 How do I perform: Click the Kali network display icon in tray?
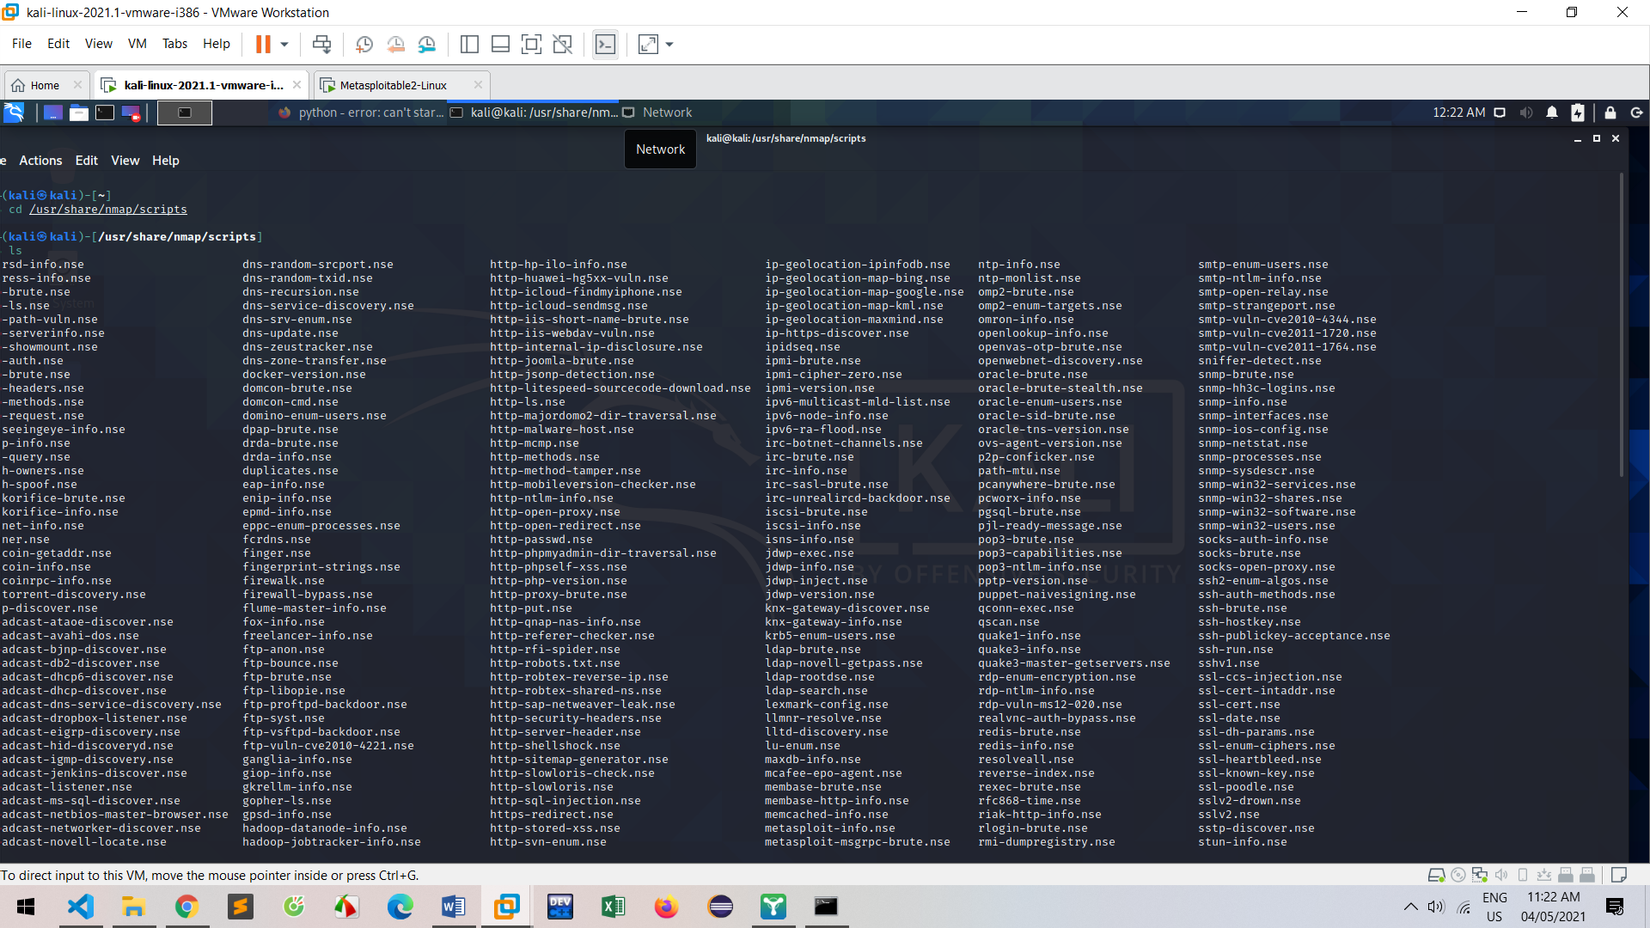point(1500,113)
